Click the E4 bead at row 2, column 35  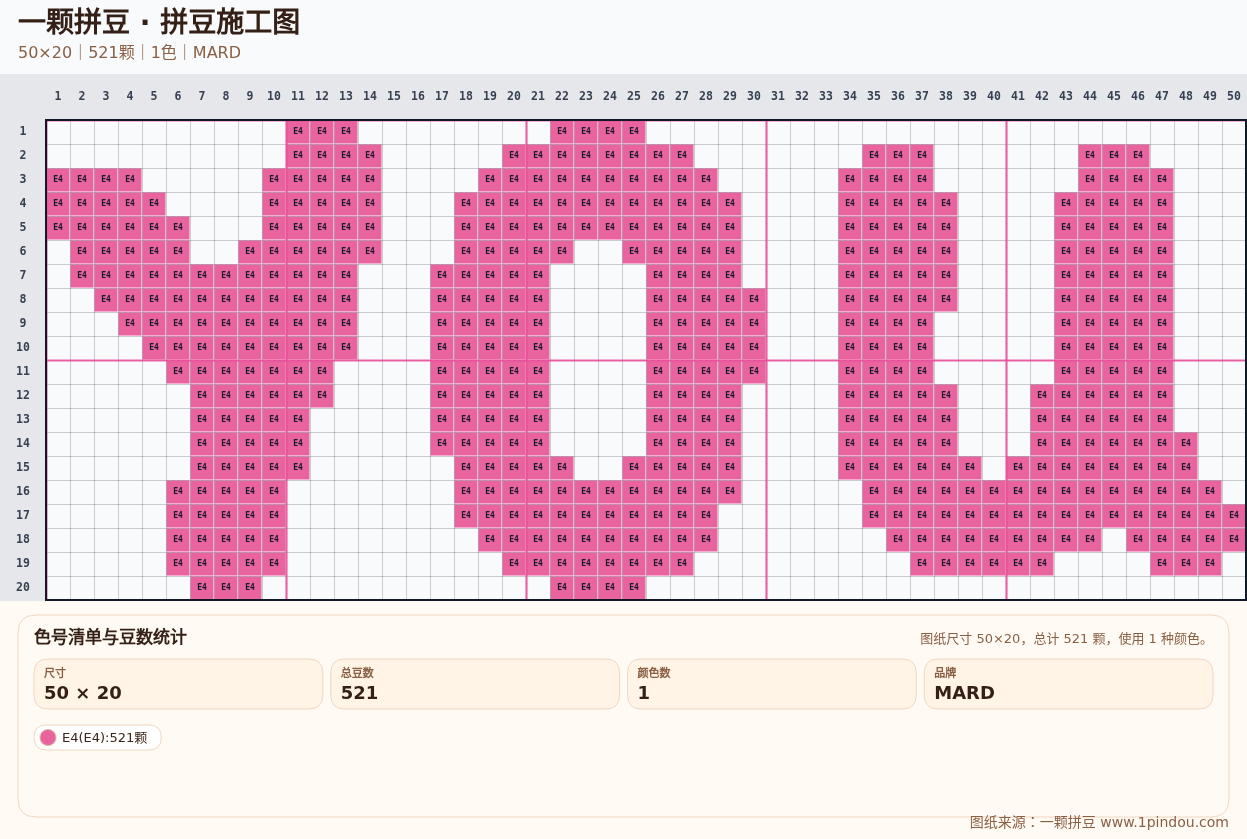point(874,155)
